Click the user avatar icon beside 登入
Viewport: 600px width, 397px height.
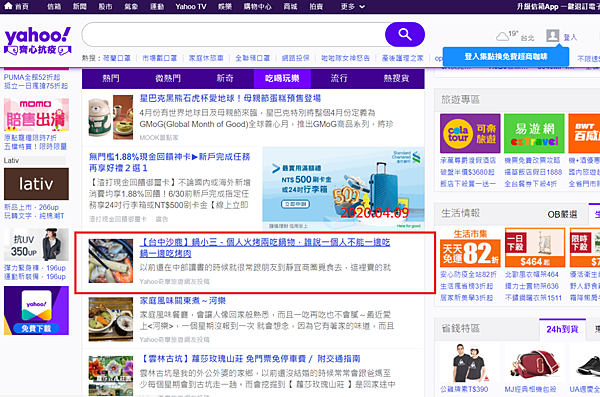coord(553,36)
